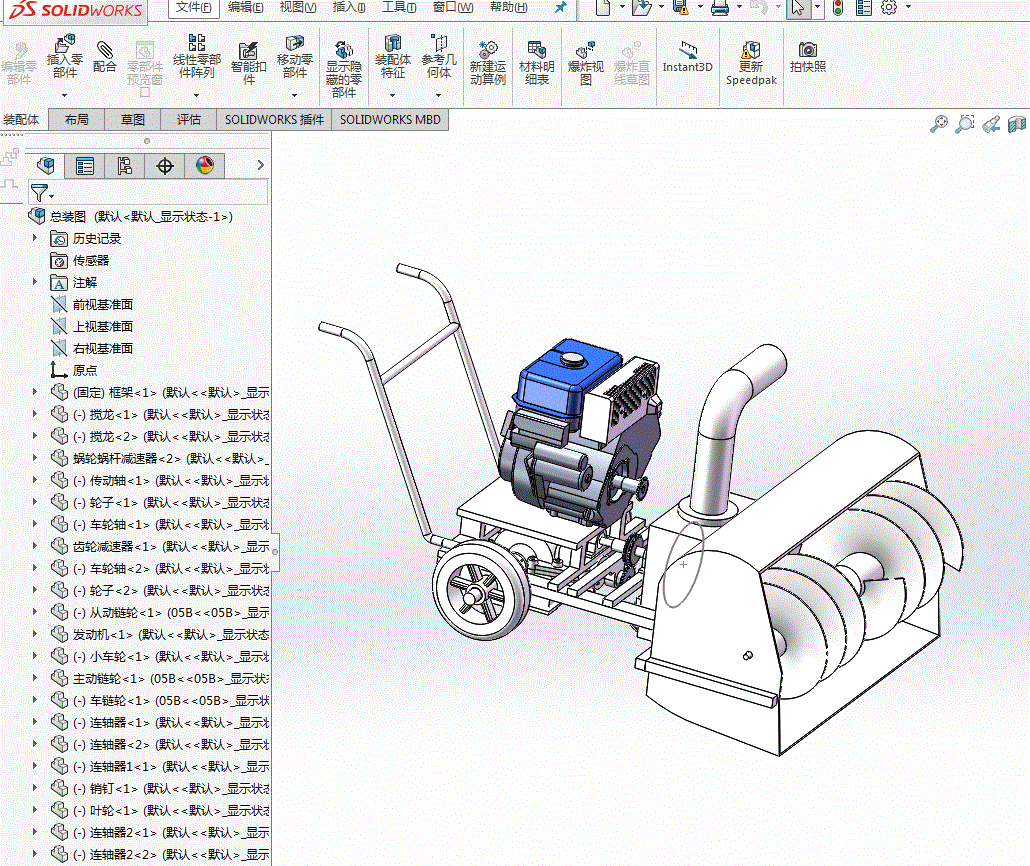Click the 新建运动算例 button
1030x866 pixels.
pos(488,49)
